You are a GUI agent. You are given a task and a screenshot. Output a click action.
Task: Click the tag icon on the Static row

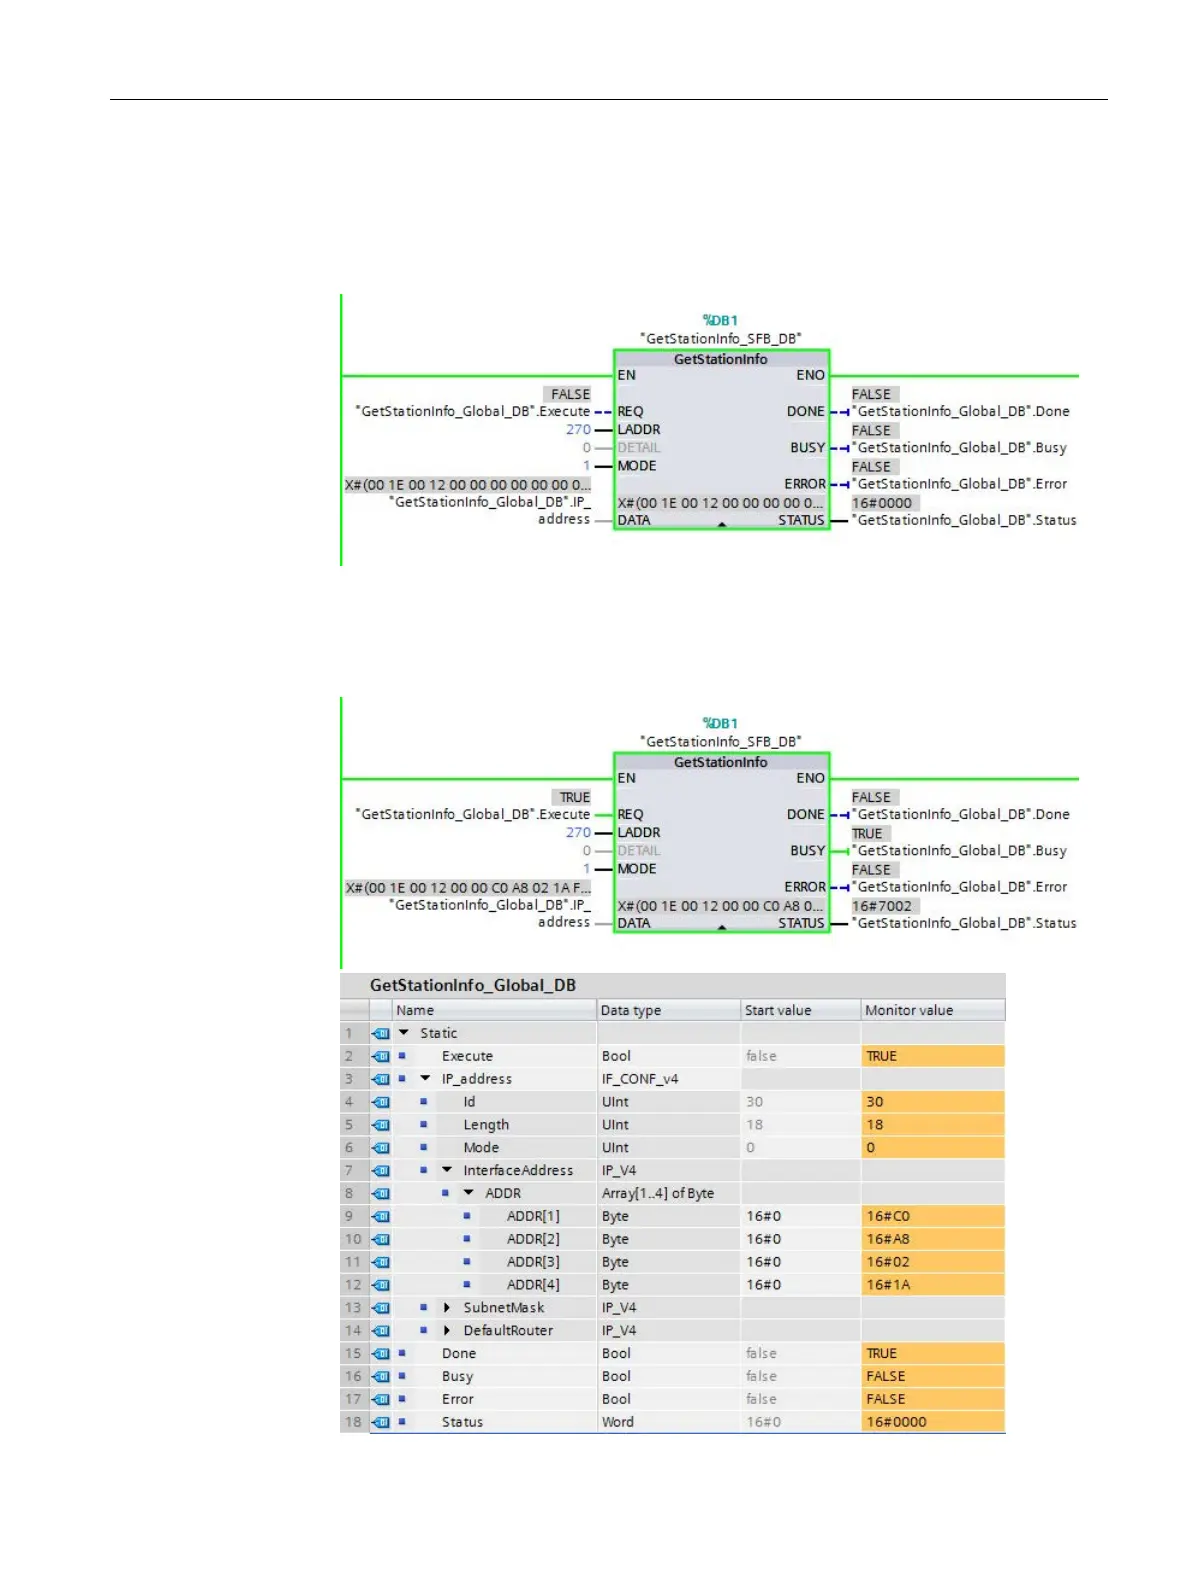[x=381, y=1033]
